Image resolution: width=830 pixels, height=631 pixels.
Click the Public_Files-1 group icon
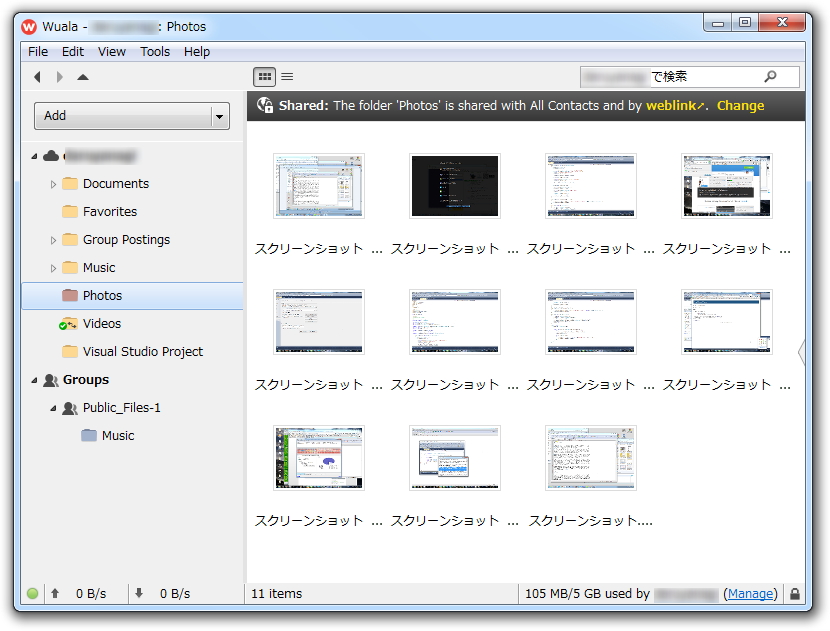coord(70,408)
